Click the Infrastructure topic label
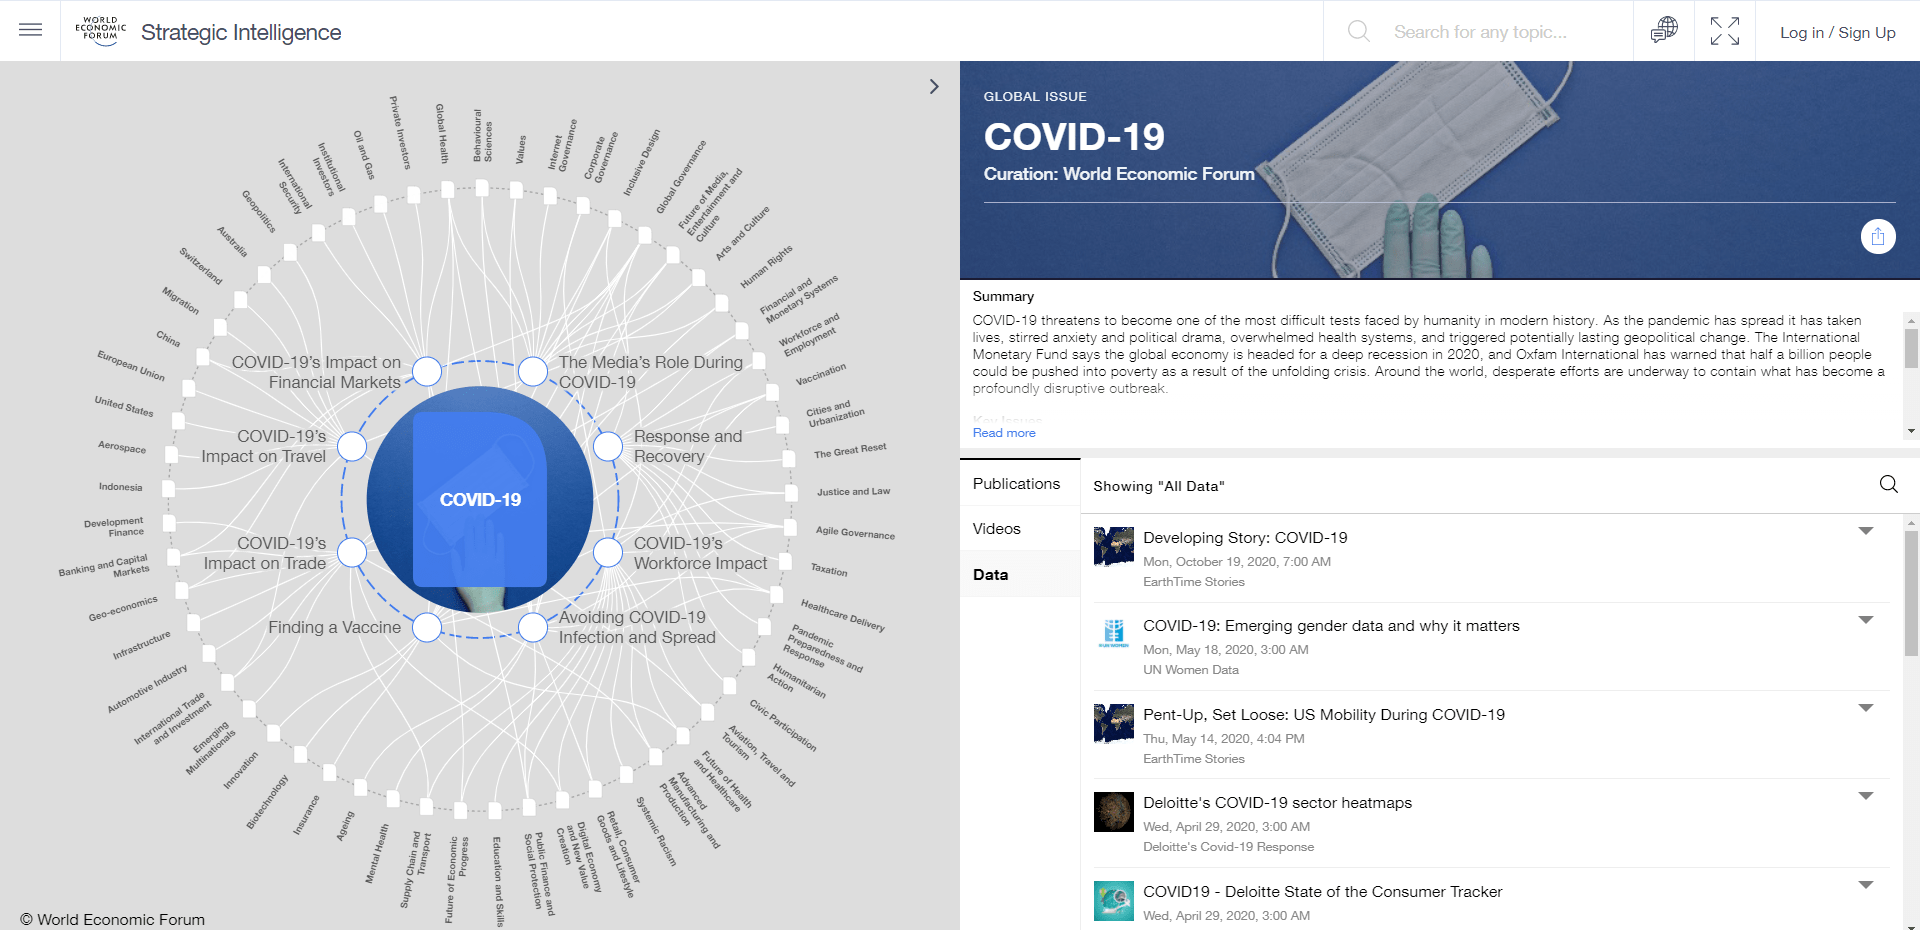This screenshot has height=930, width=1920. pyautogui.click(x=142, y=646)
